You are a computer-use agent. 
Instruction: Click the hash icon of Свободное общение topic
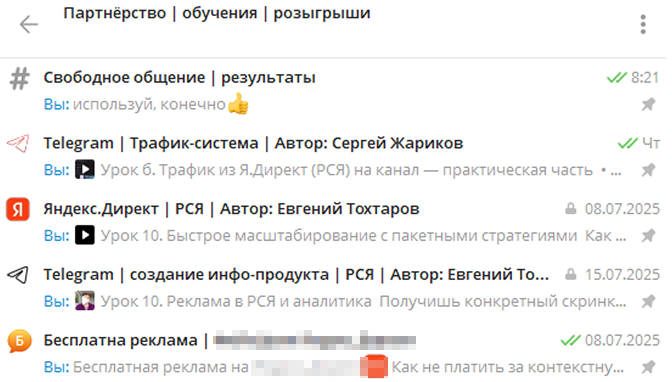(19, 79)
